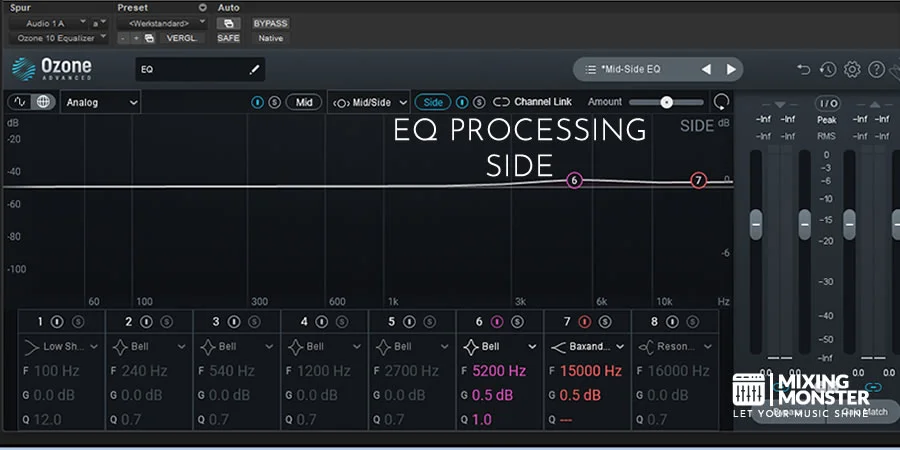
Task: Toggle the Side channel power button
Action: coord(462,102)
